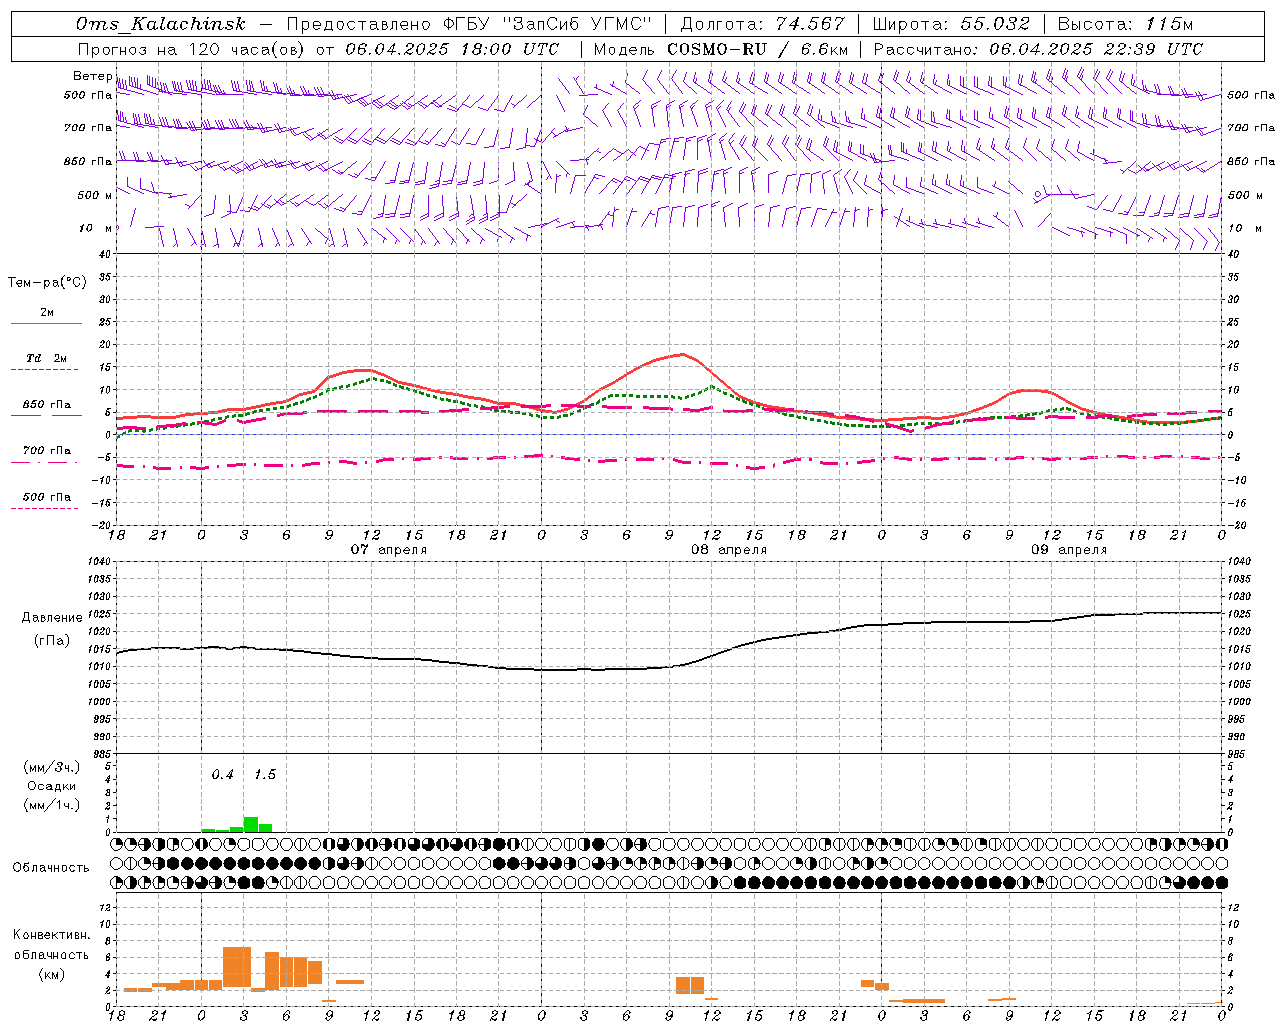
Task: Click the Облачность cloud cover label
Action: pyautogui.click(x=51, y=867)
